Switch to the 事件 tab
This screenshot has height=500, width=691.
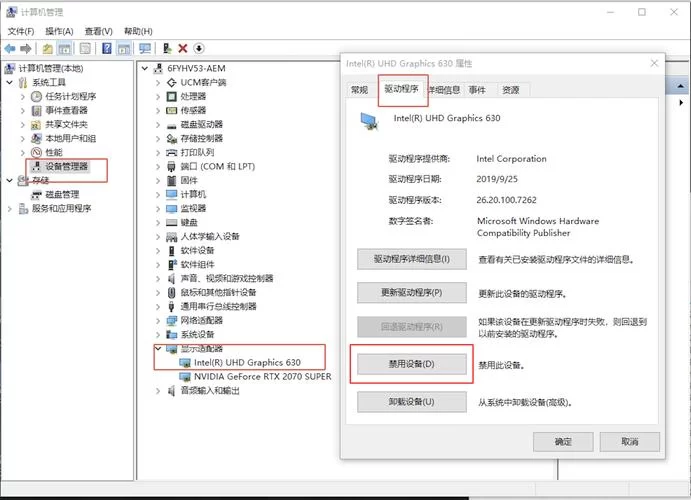coord(477,90)
